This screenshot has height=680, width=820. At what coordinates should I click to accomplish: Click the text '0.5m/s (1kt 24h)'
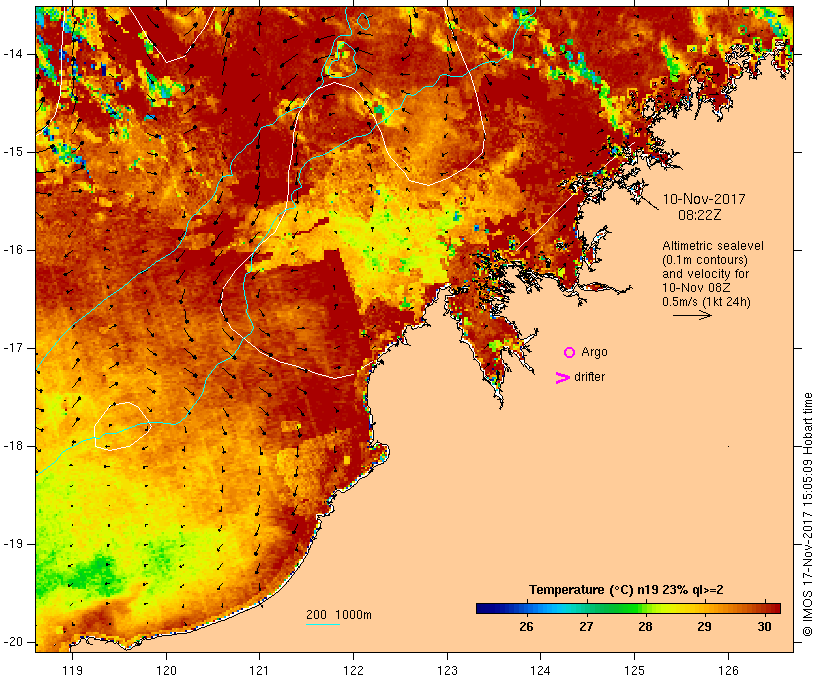point(706,302)
